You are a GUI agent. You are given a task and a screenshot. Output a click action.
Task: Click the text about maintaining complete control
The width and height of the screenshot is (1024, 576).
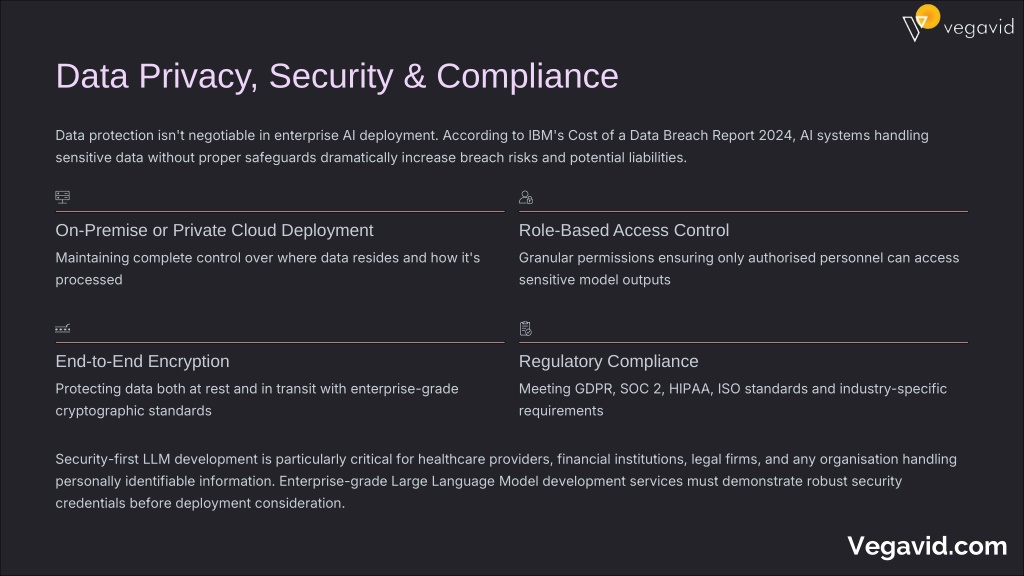point(268,268)
